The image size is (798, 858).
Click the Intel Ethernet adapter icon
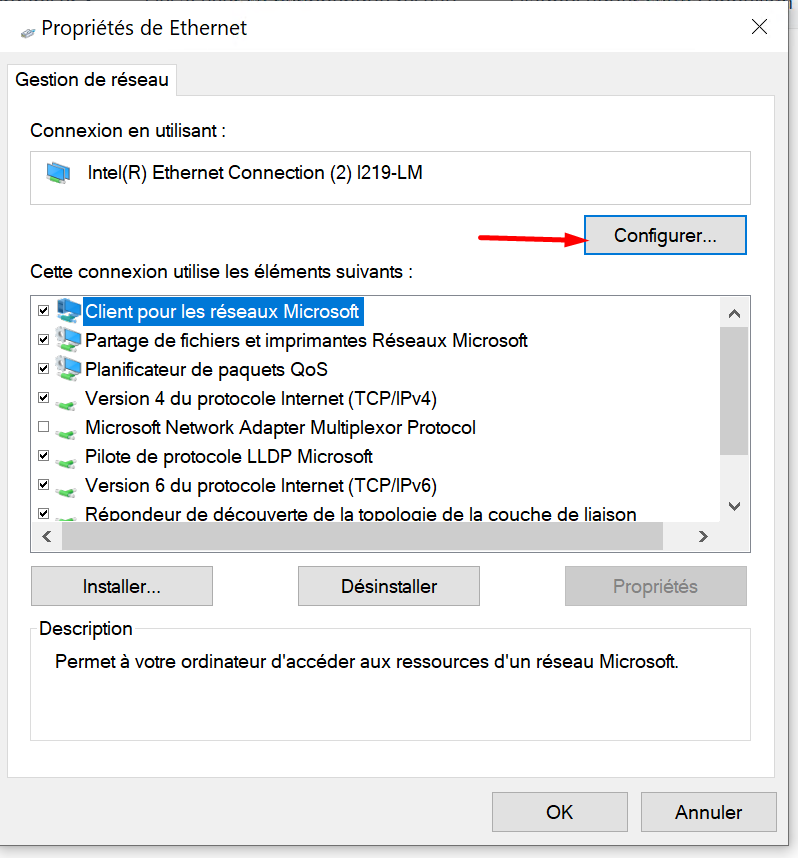pyautogui.click(x=58, y=173)
